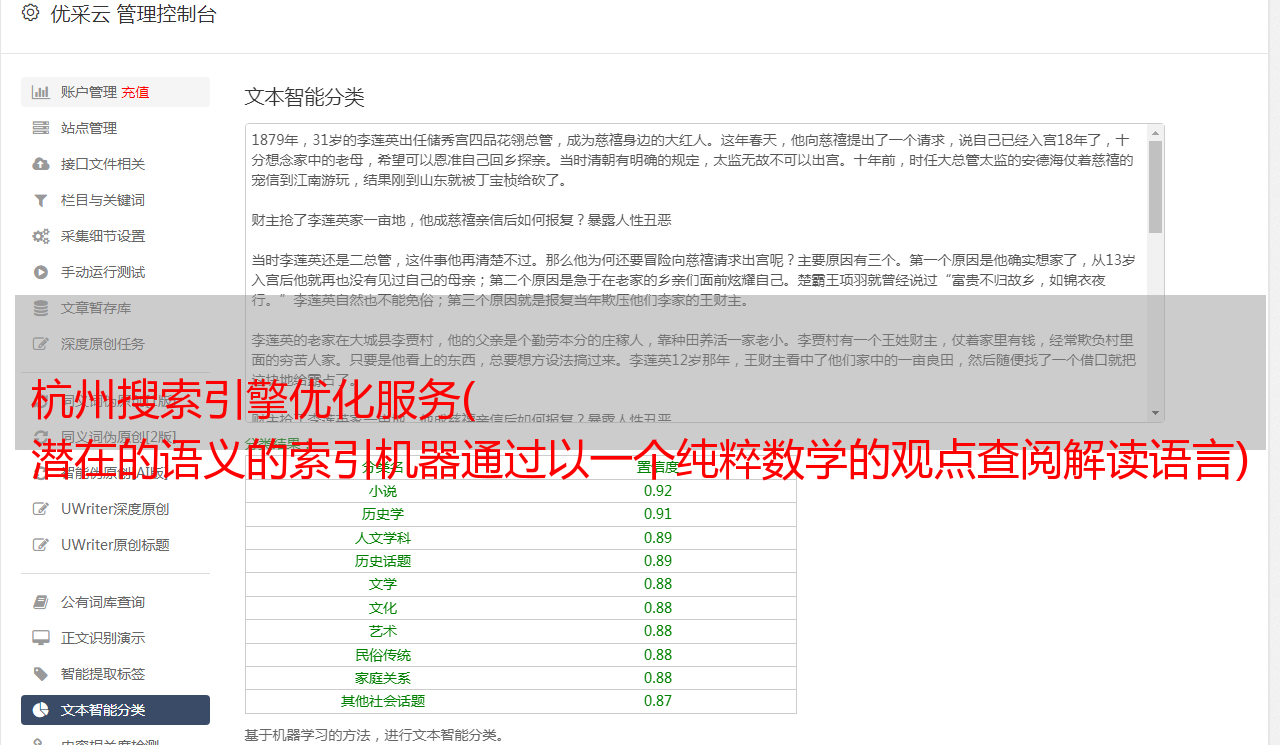Image resolution: width=1280 pixels, height=745 pixels.
Task: Click the 历史学 category cell
Action: (x=383, y=514)
